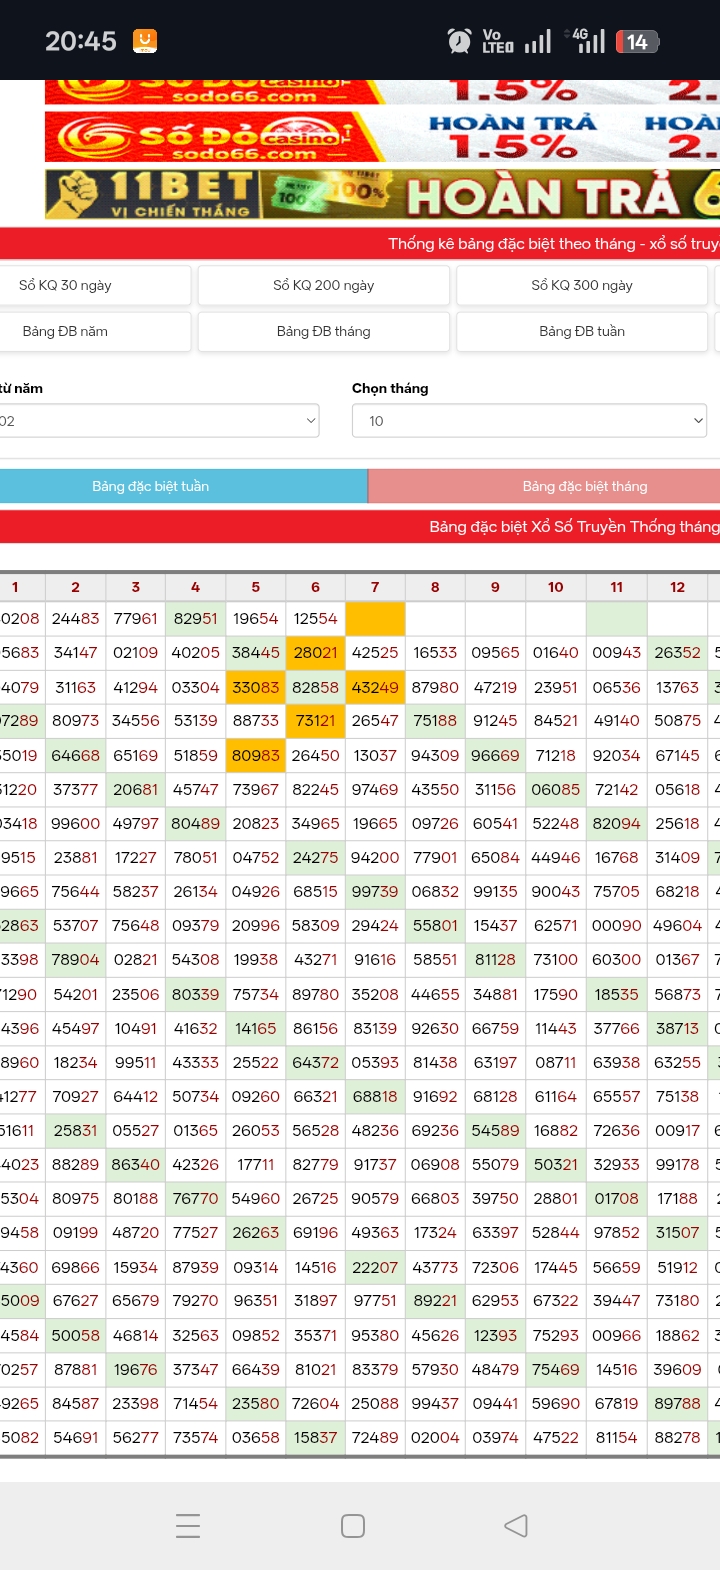The height and width of the screenshot is (1570, 720).
Task: Tap the Android back triangle icon
Action: (x=516, y=1525)
